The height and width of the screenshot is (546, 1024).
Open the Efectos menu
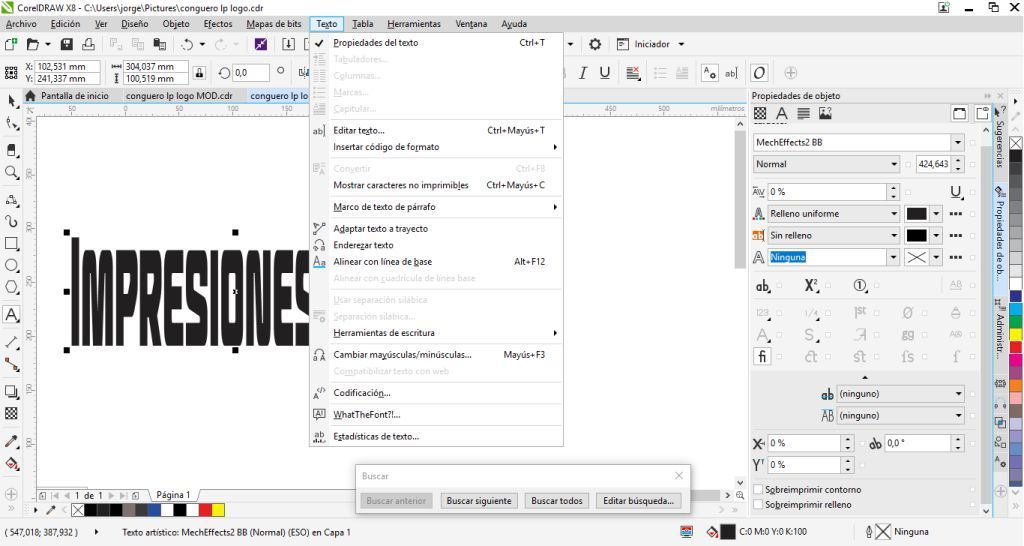click(217, 24)
